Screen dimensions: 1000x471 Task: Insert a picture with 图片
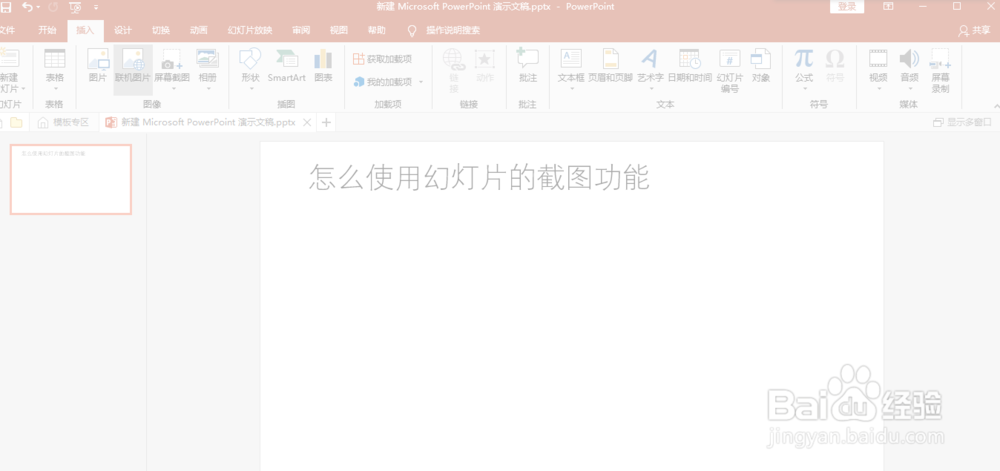click(98, 66)
